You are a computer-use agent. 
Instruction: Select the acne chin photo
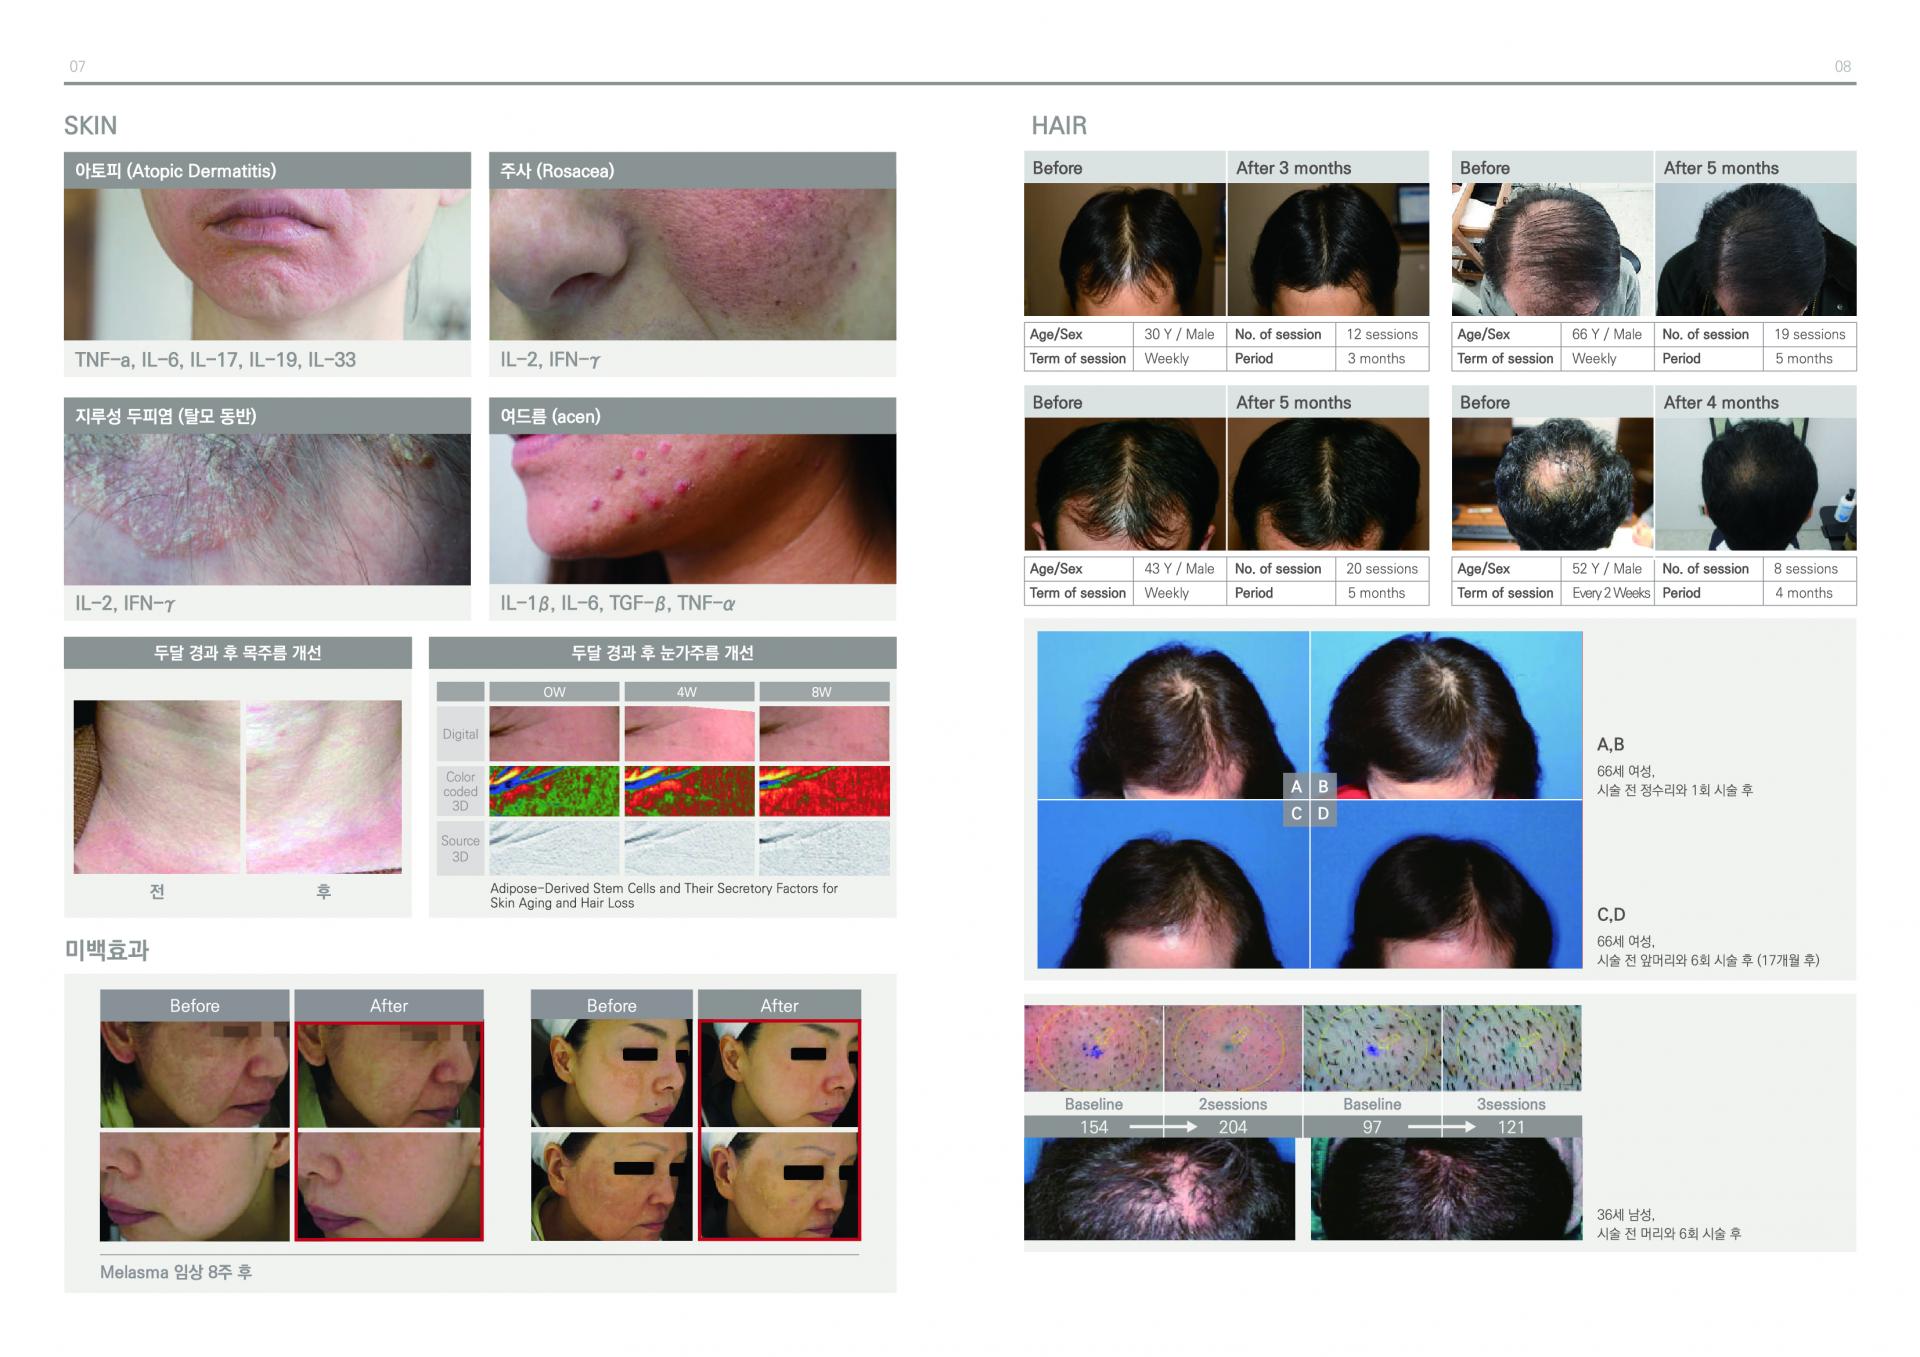(x=692, y=508)
